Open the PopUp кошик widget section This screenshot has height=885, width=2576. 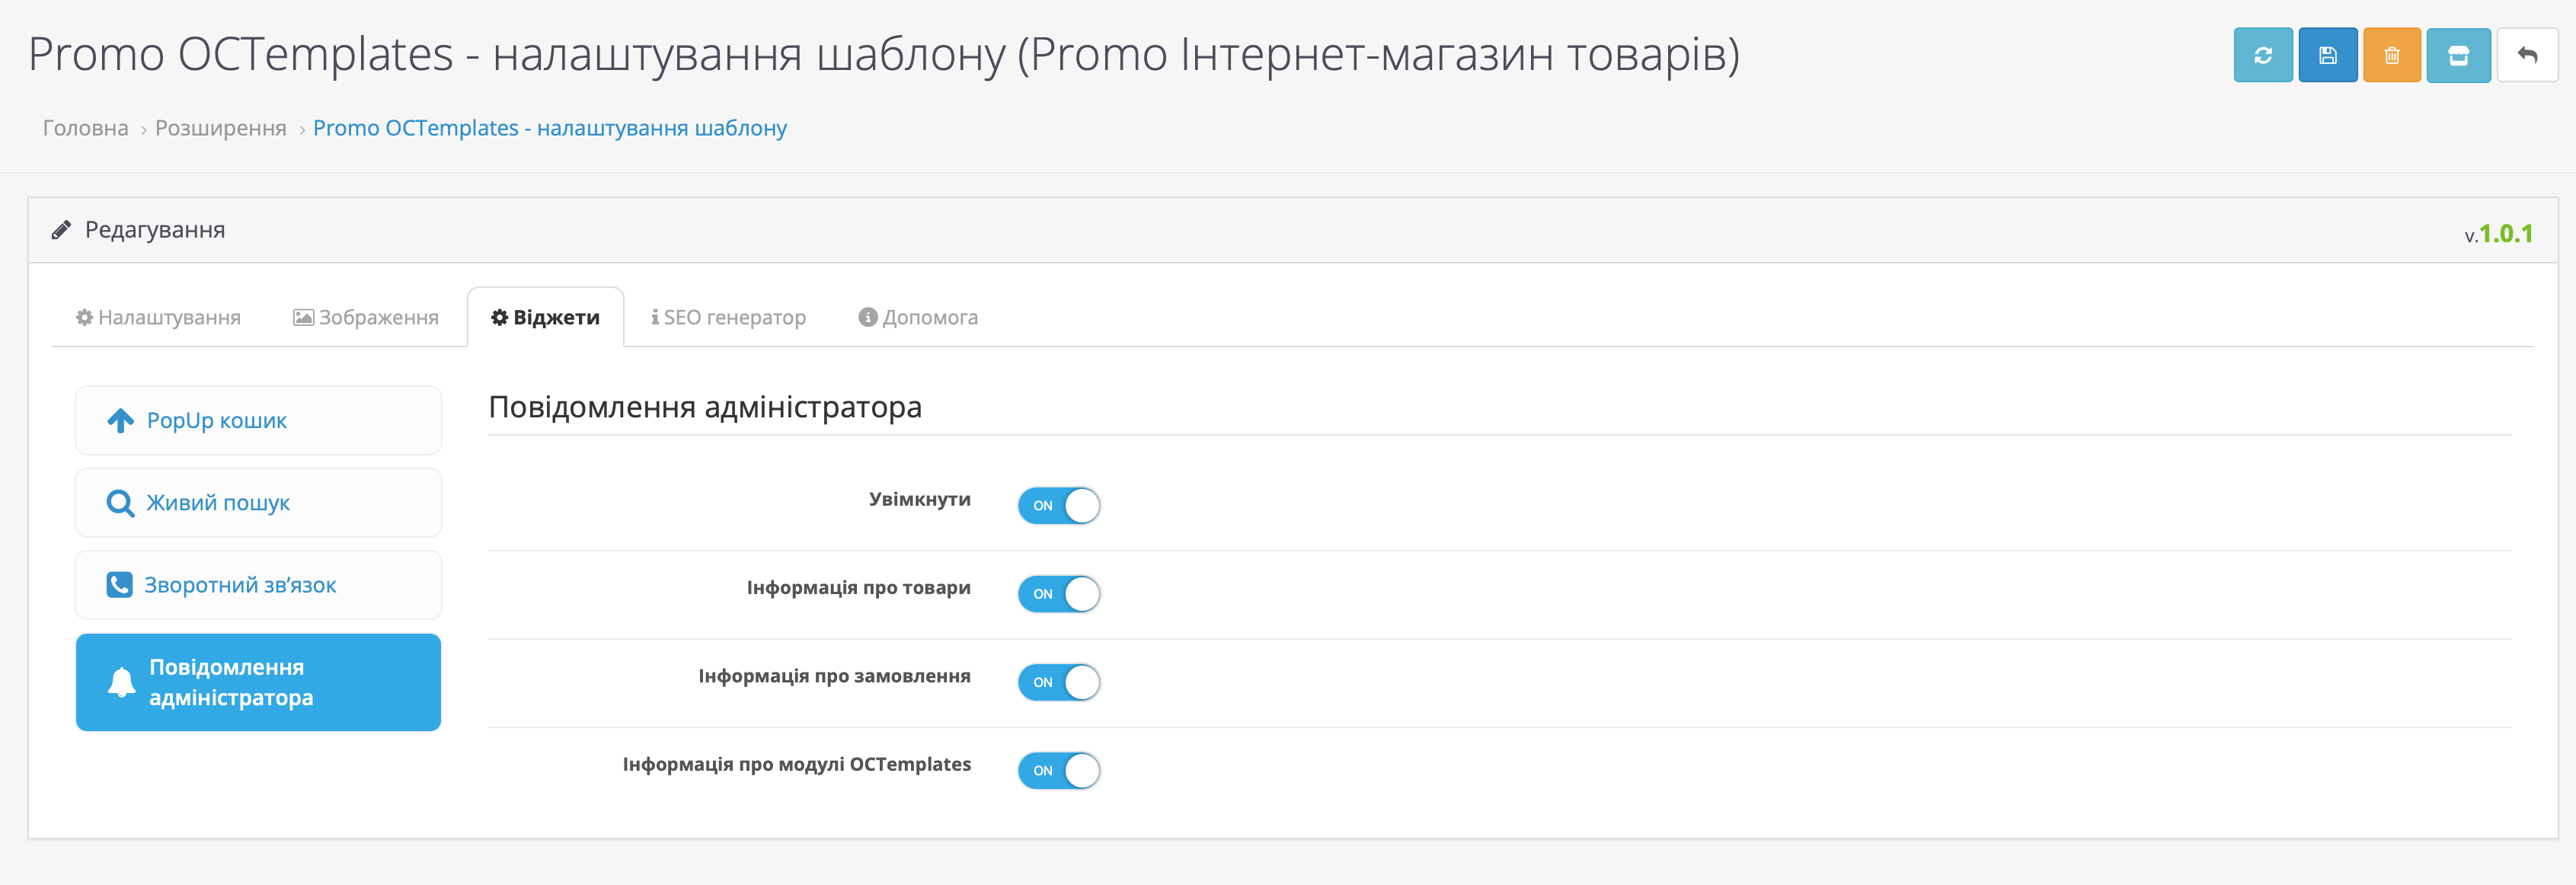(x=258, y=421)
